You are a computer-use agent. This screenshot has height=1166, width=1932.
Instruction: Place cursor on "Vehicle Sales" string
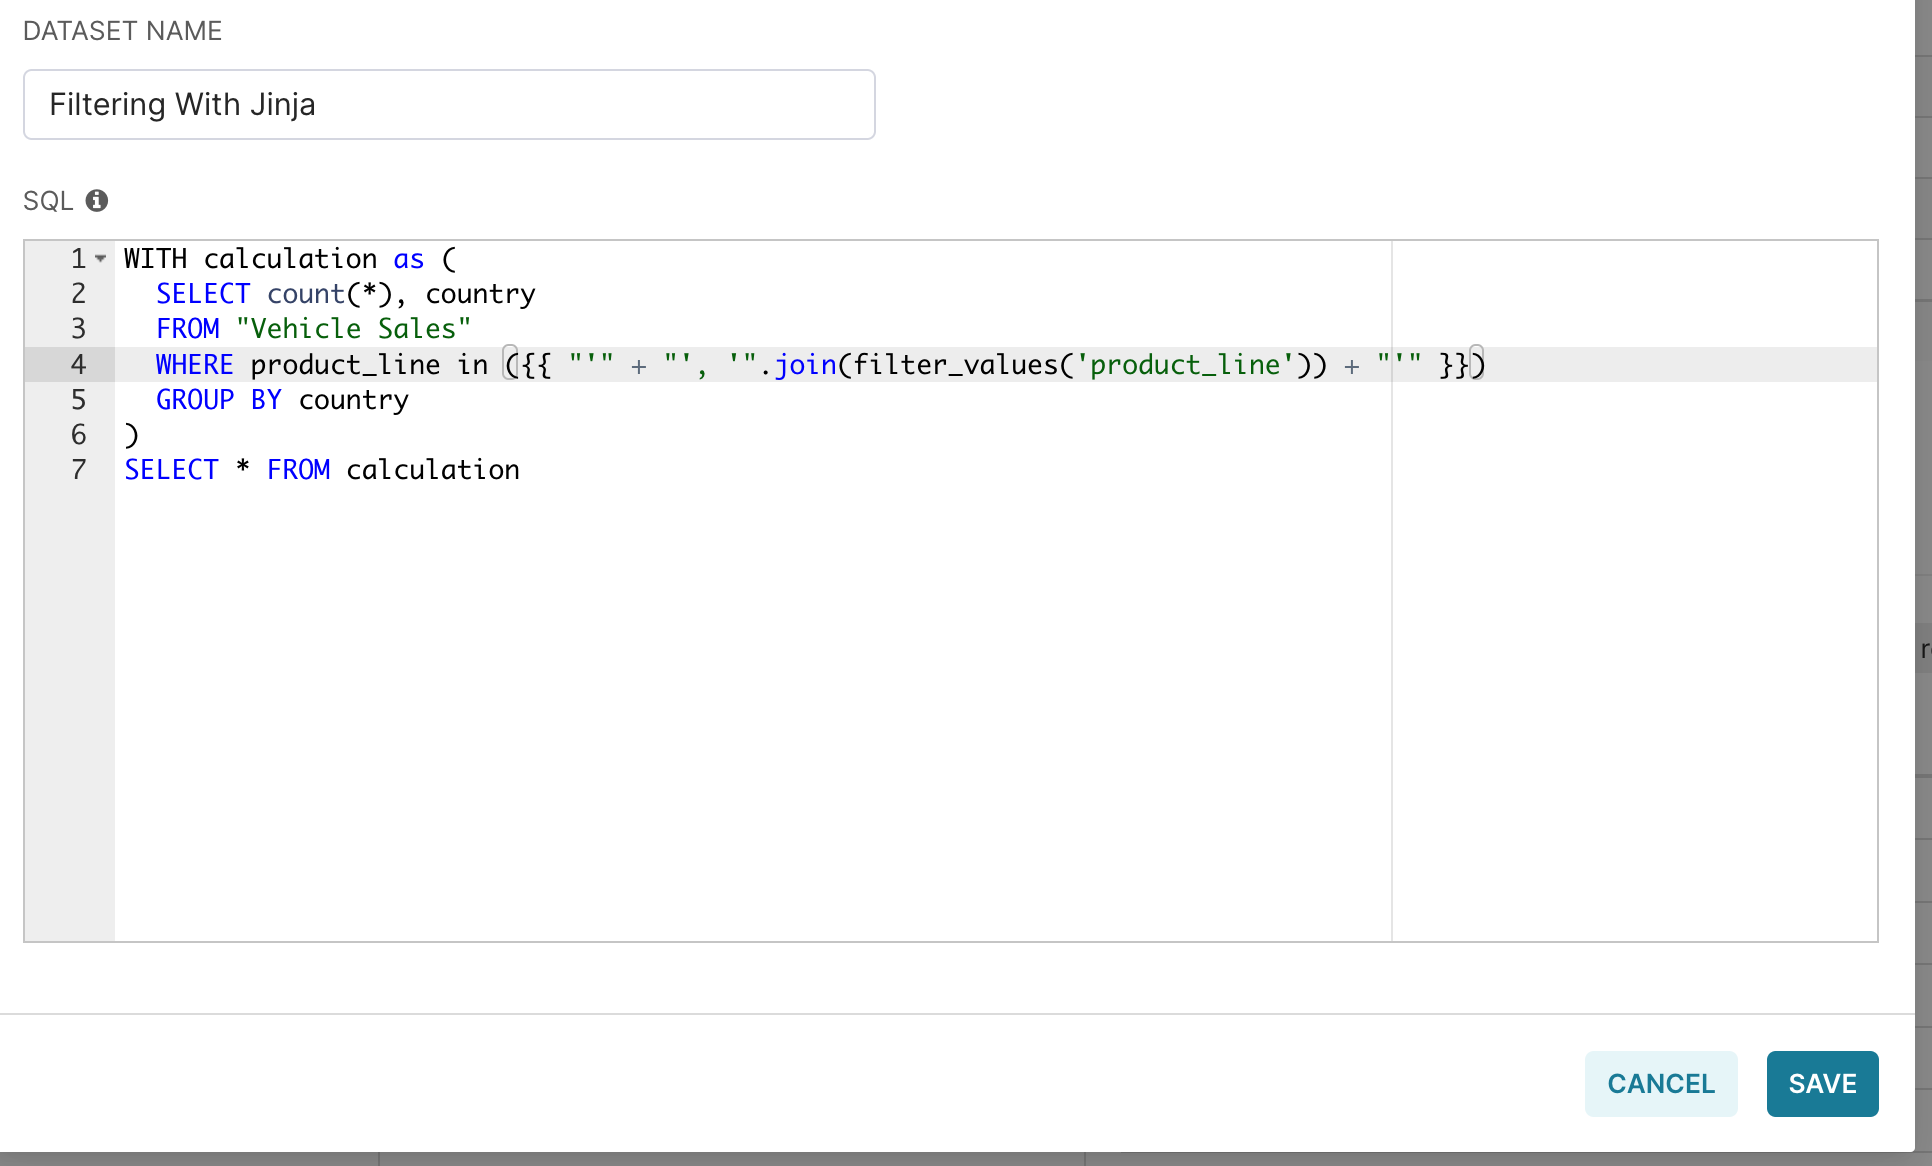(353, 329)
